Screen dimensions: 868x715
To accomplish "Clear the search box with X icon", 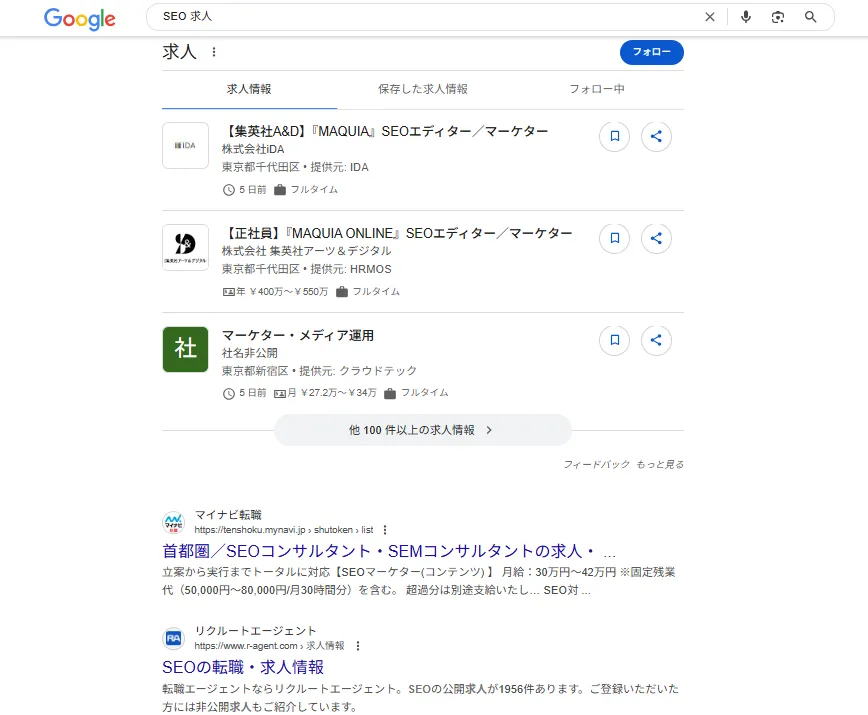I will (710, 17).
